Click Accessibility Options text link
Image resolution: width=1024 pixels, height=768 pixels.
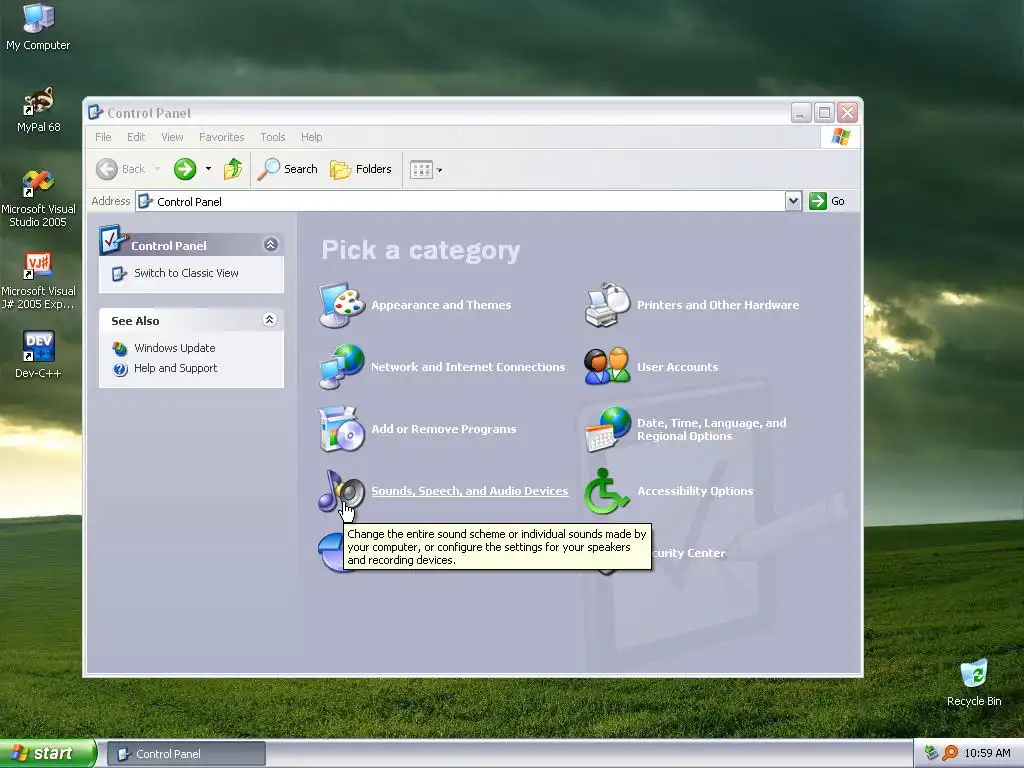695,491
